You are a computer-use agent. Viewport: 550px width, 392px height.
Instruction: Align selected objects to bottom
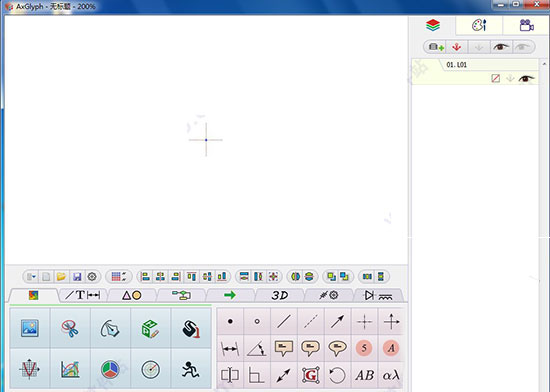222,277
